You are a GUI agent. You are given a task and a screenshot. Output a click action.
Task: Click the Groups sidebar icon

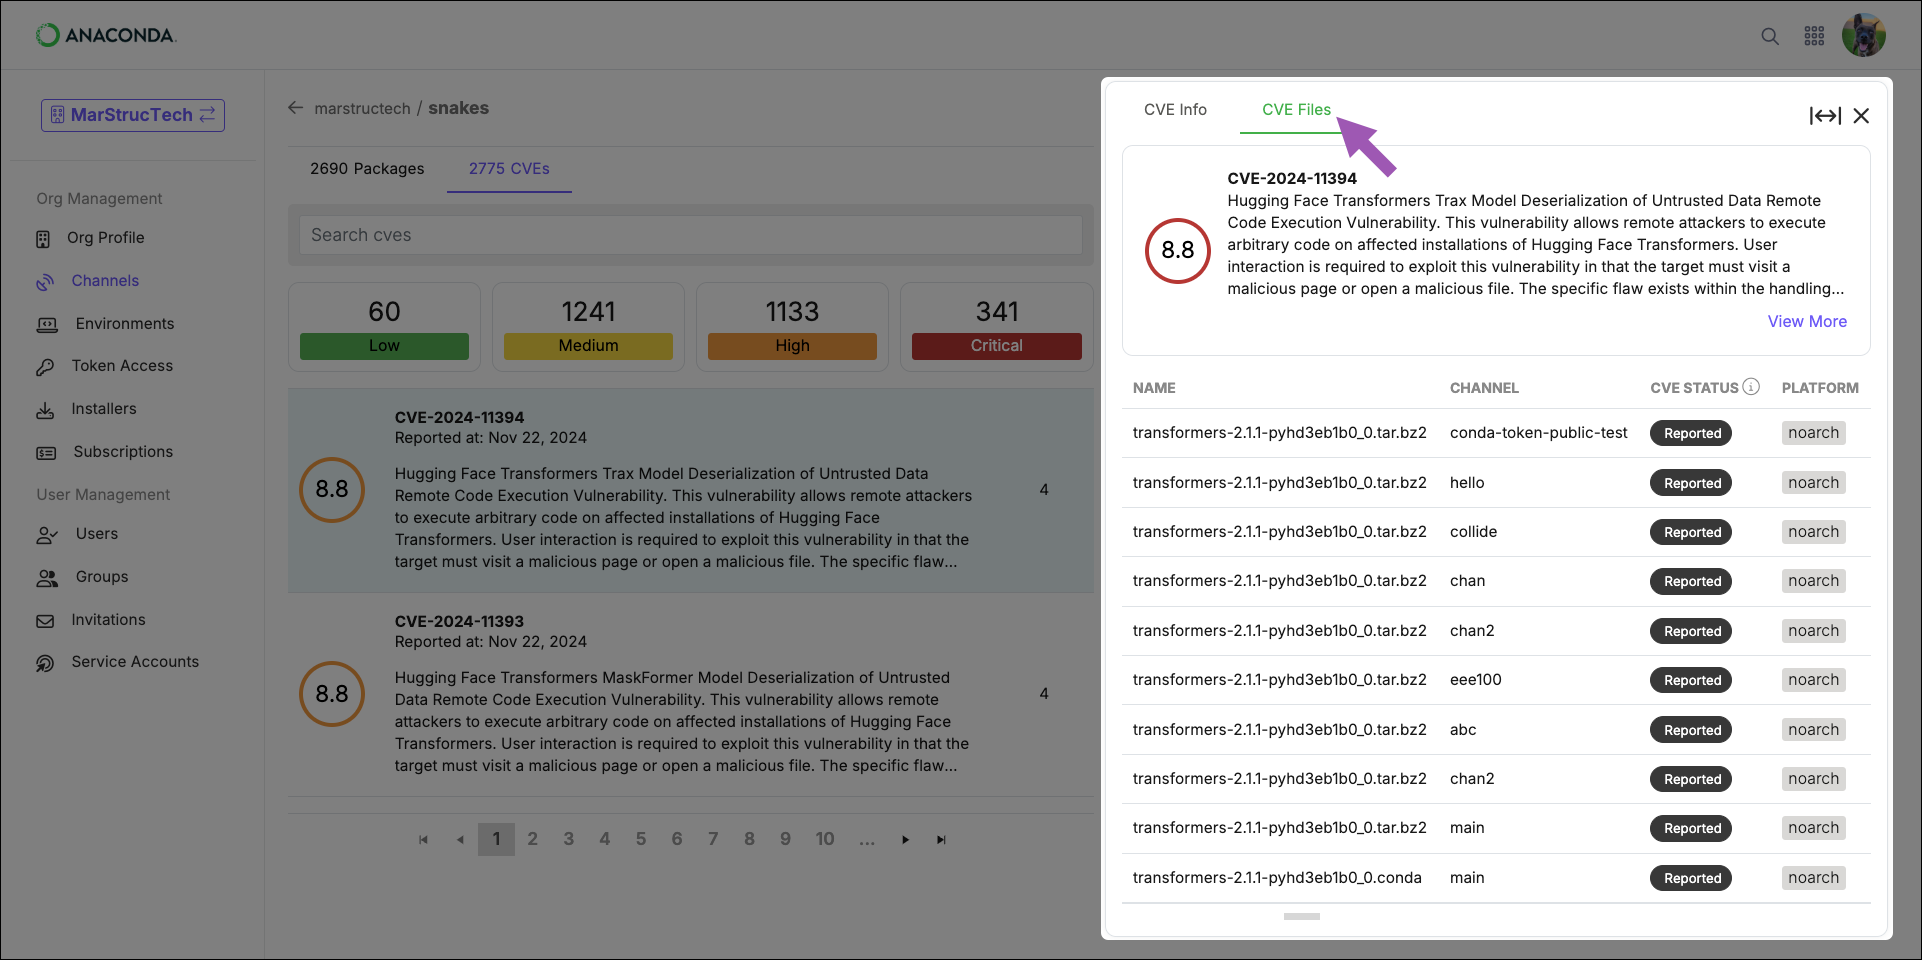[x=47, y=578]
